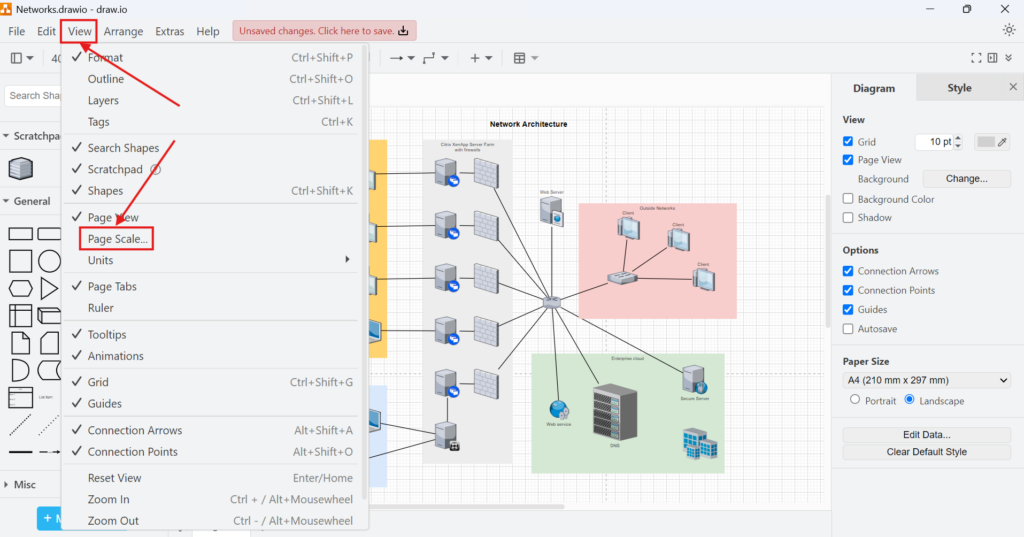This screenshot has width=1024, height=537.
Task: Enable the Autosave checkbox
Action: (848, 329)
